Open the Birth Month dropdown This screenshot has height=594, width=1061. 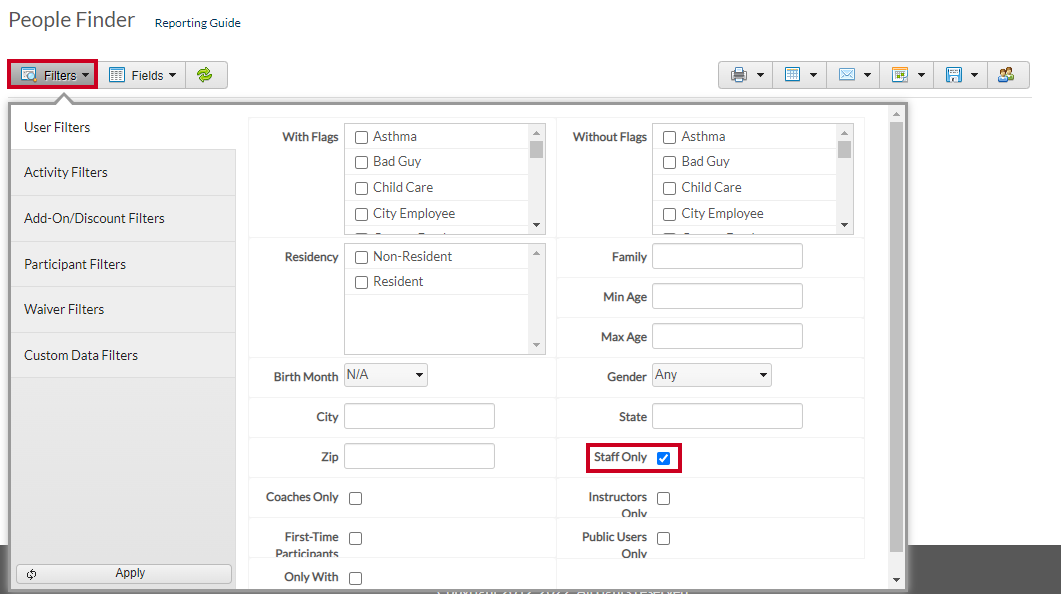(x=386, y=375)
